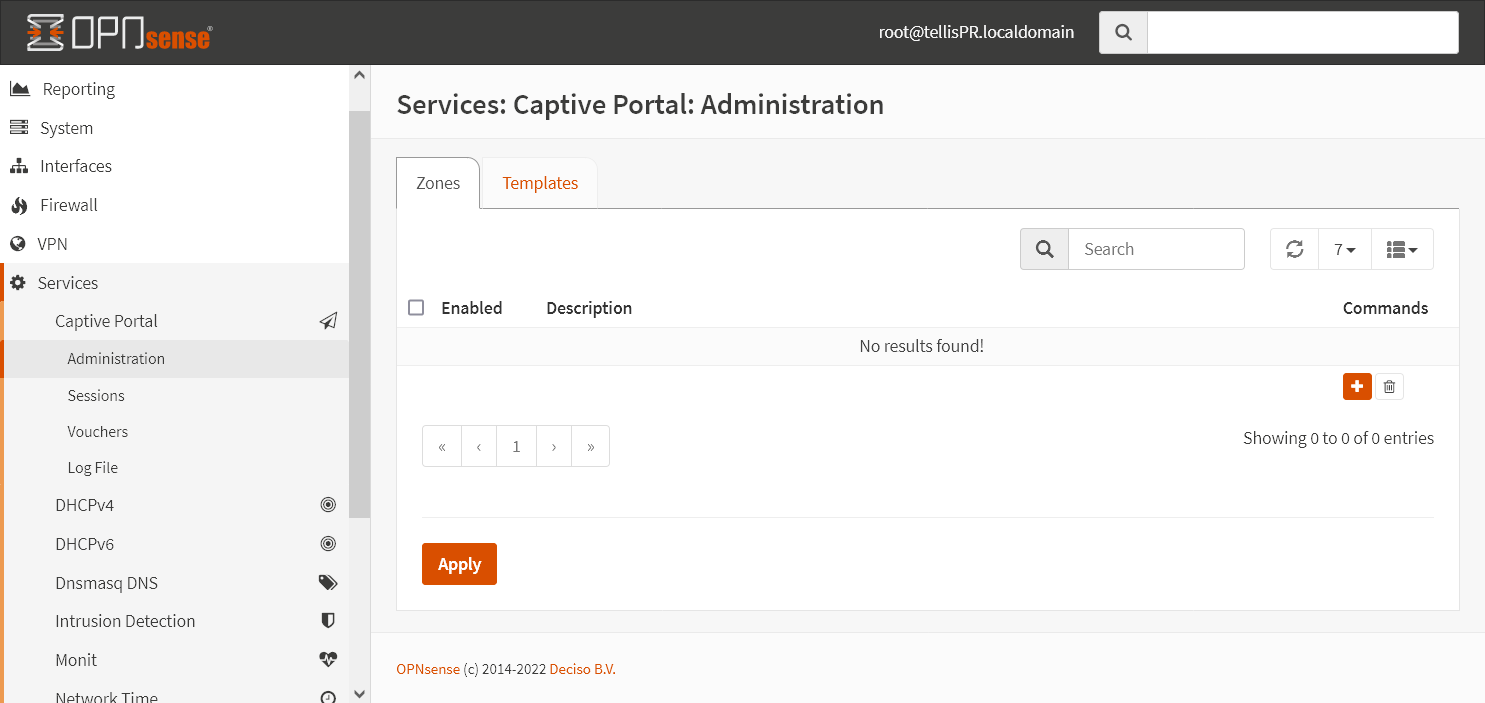Viewport: 1485px width, 703px height.
Task: Select the Zones tab
Action: click(437, 183)
